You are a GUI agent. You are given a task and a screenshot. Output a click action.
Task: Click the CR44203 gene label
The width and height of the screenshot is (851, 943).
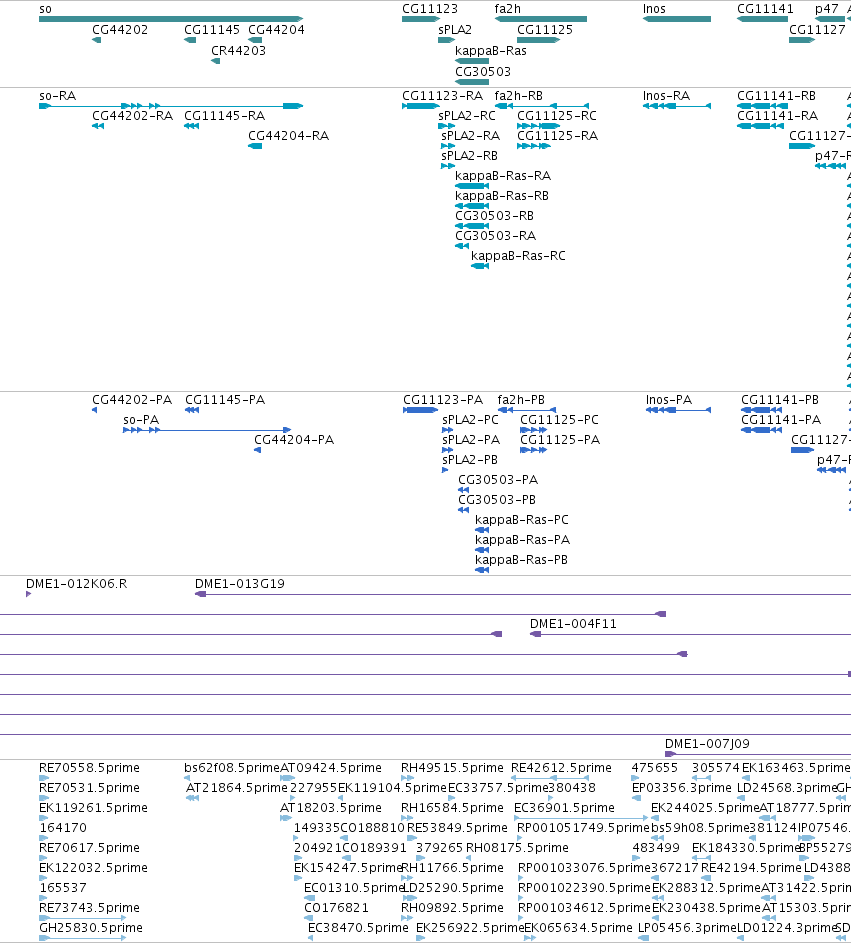click(238, 51)
